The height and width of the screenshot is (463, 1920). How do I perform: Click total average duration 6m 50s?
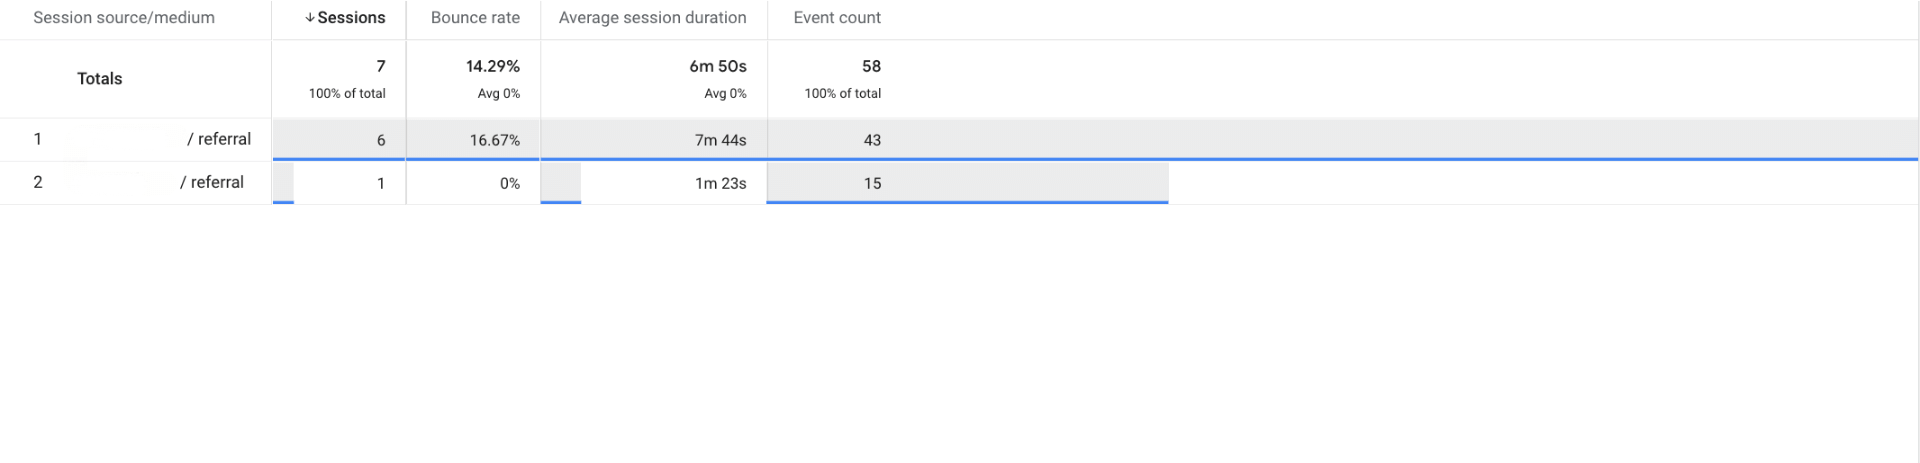coord(718,66)
